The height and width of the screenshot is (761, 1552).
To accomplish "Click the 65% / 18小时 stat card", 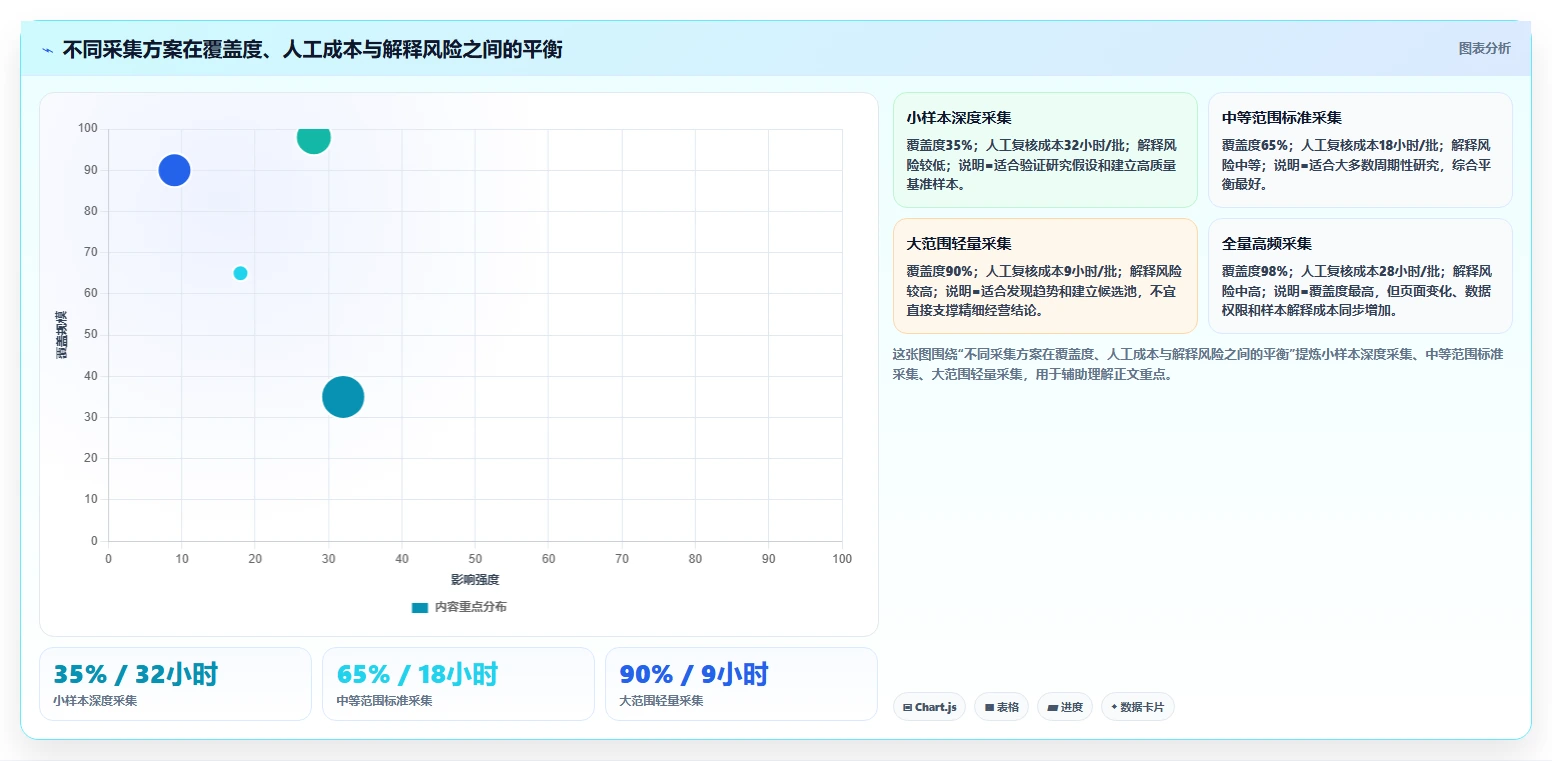I will [x=458, y=684].
